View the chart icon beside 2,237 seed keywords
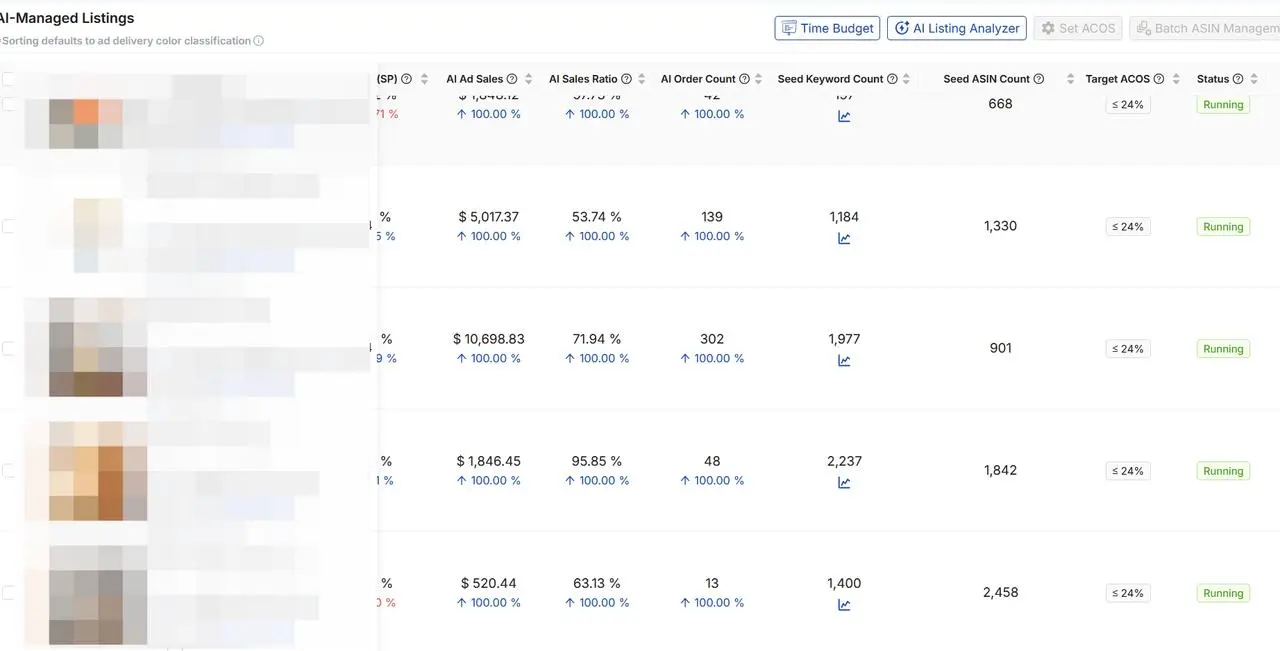 [844, 482]
